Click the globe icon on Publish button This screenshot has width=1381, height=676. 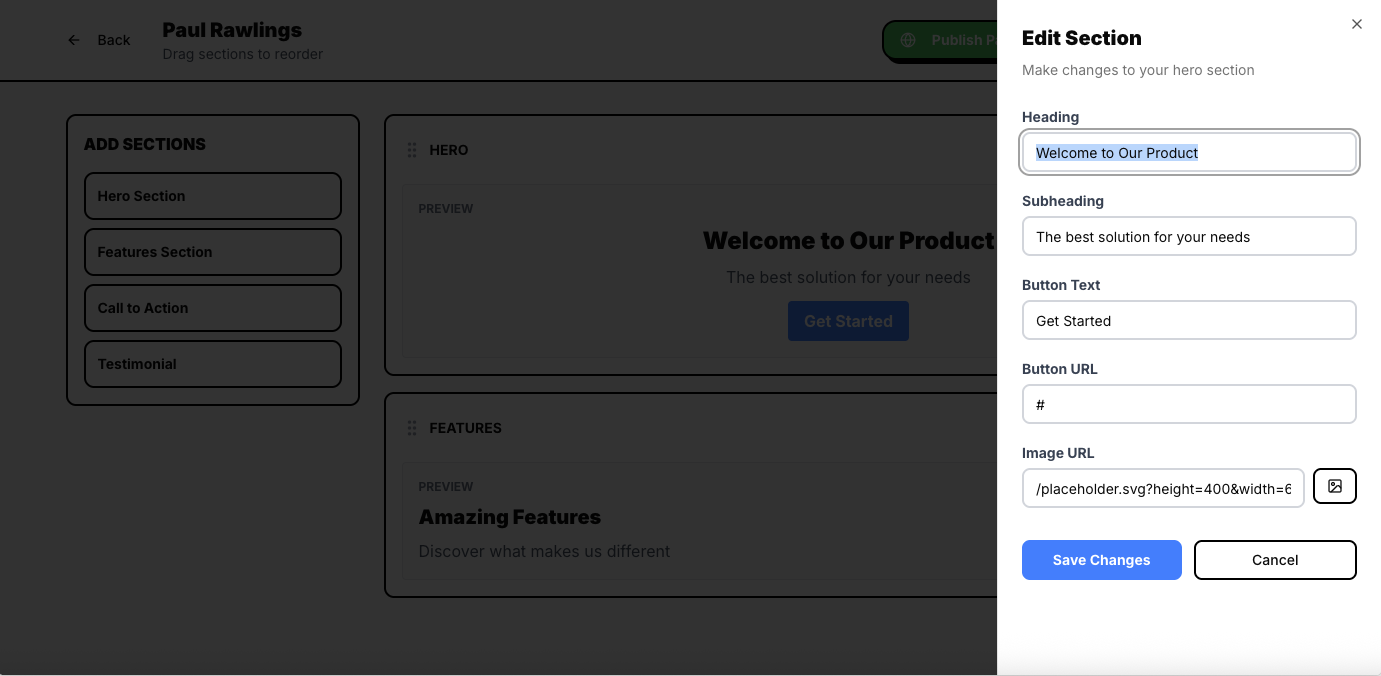[x=908, y=40]
